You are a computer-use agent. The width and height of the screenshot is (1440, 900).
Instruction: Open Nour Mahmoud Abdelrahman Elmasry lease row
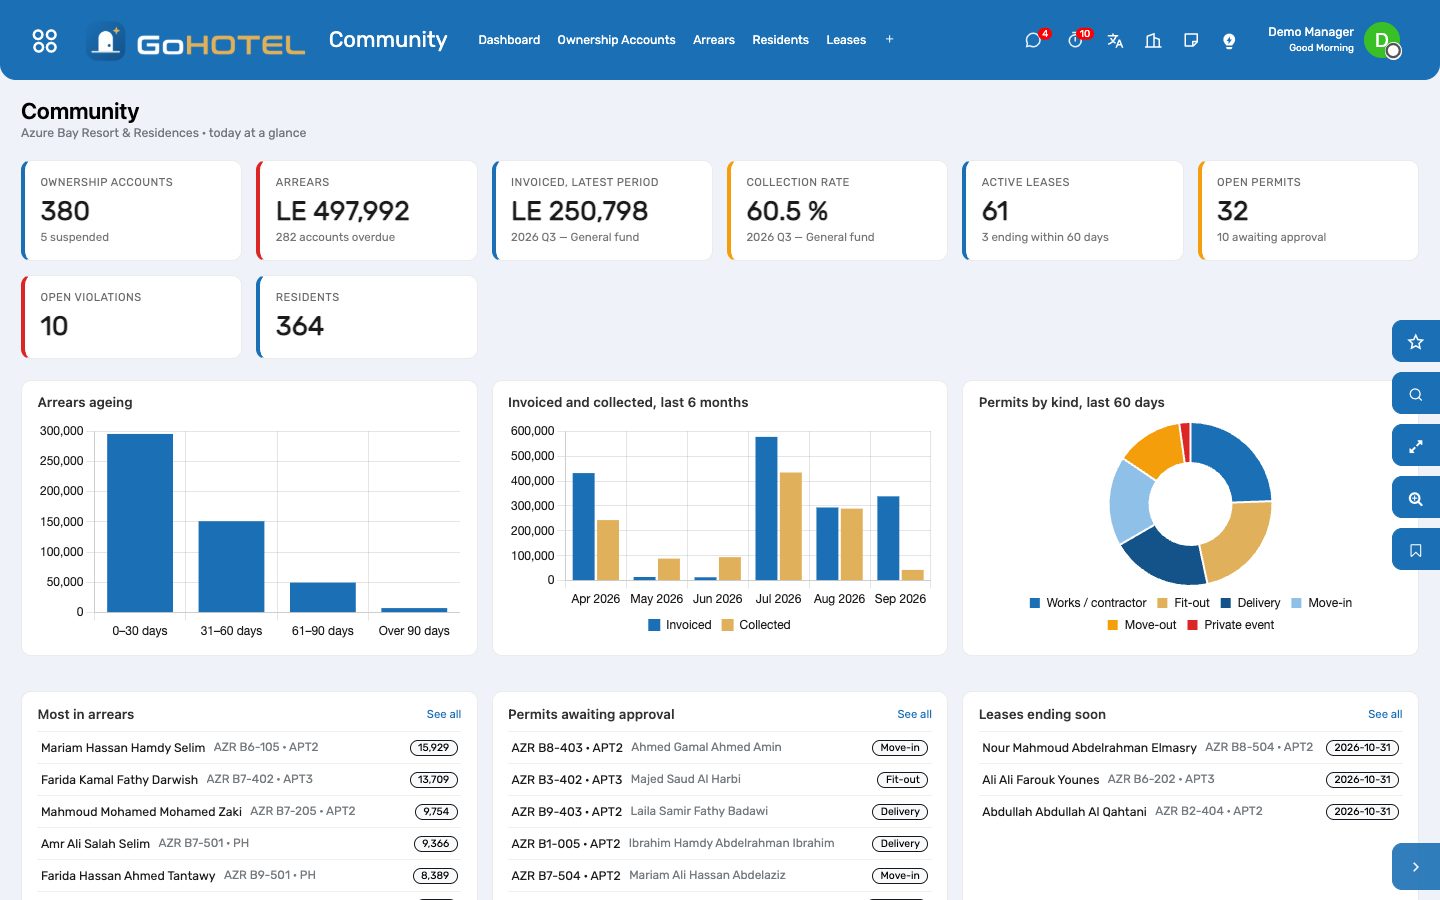1190,747
